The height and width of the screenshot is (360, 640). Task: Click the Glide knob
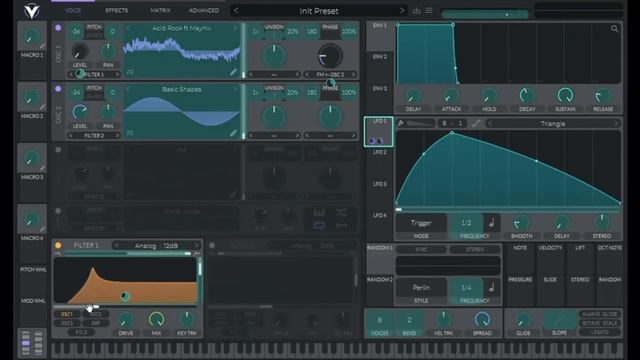(523, 320)
